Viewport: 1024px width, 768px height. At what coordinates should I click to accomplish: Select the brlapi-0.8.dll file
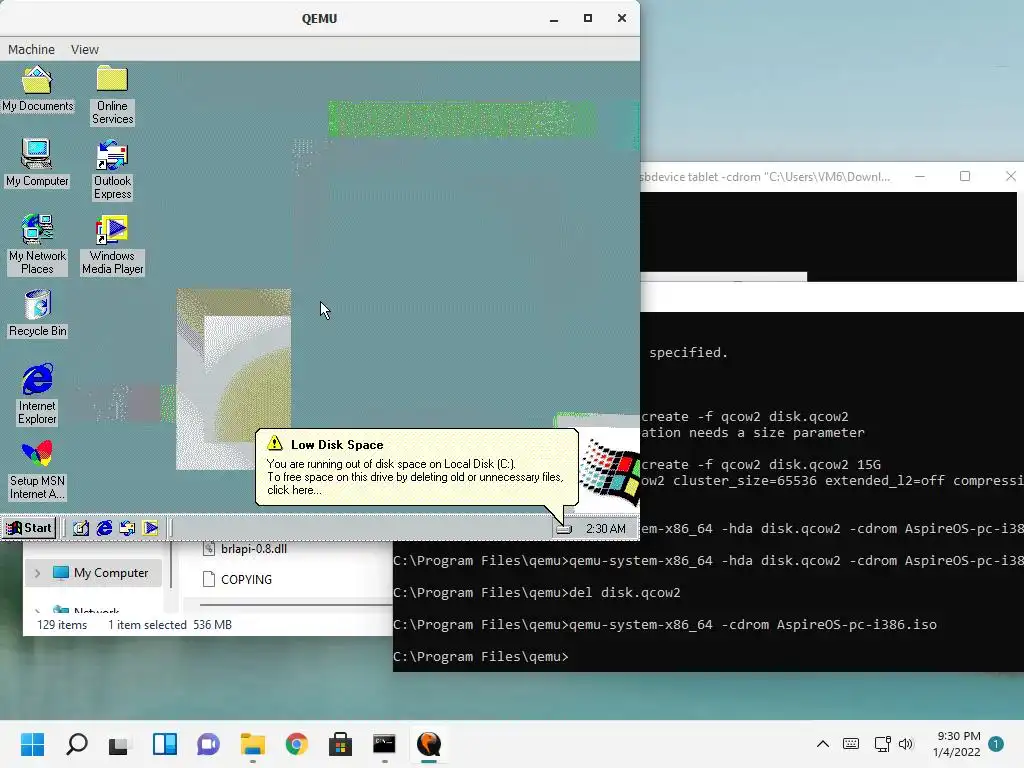pos(245,549)
